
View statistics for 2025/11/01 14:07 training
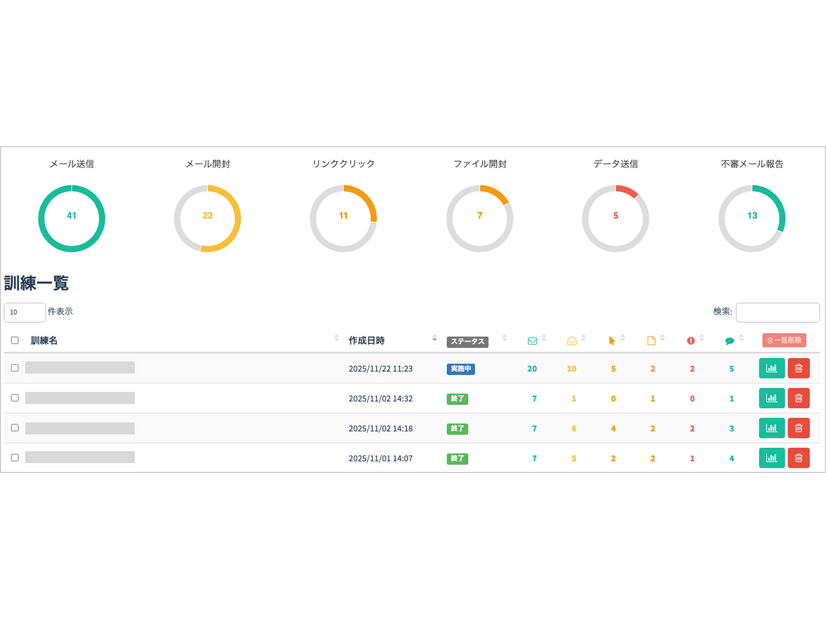point(771,458)
